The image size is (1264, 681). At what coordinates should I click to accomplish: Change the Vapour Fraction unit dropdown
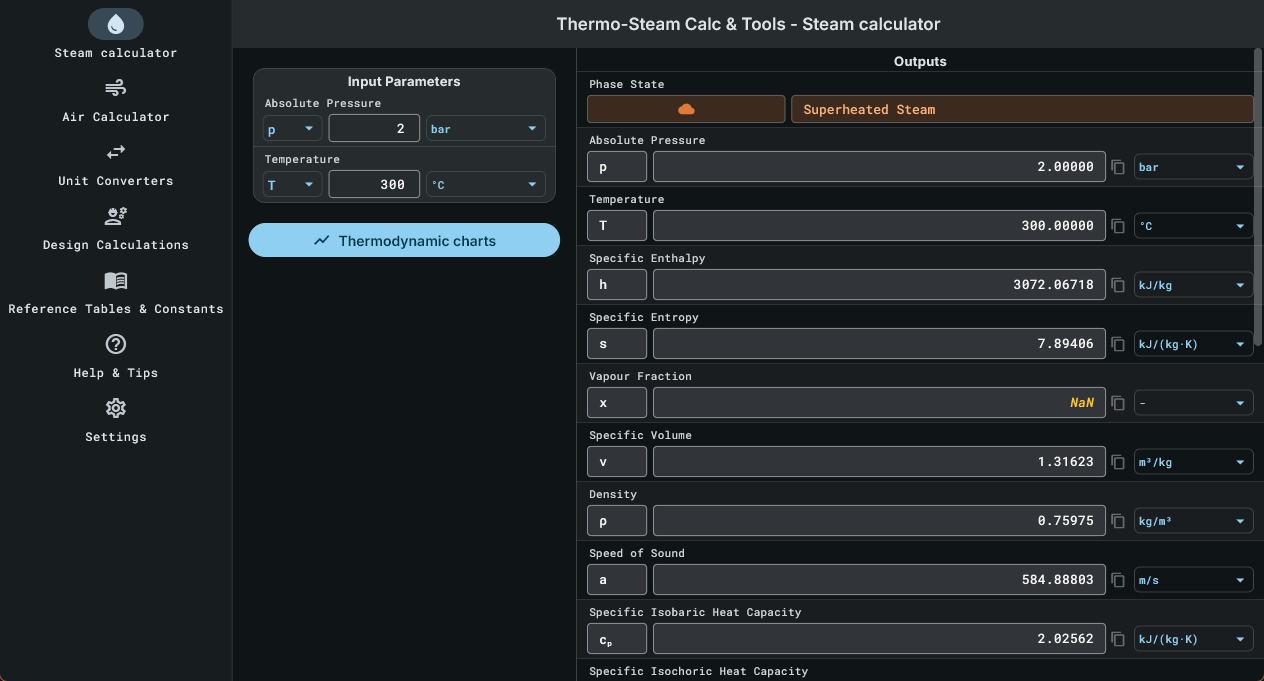pos(1193,403)
